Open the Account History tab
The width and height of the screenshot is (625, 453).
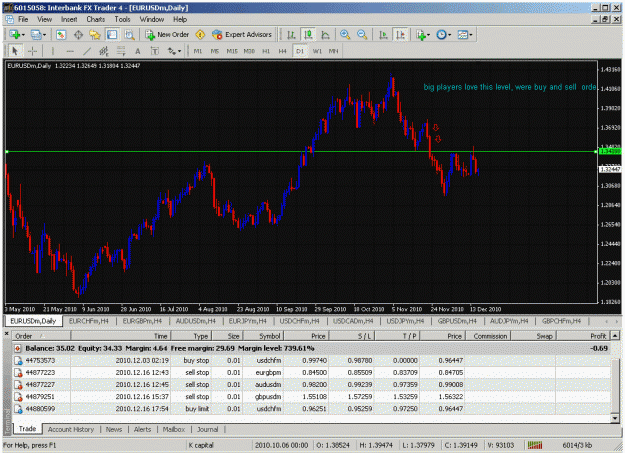click(x=71, y=429)
